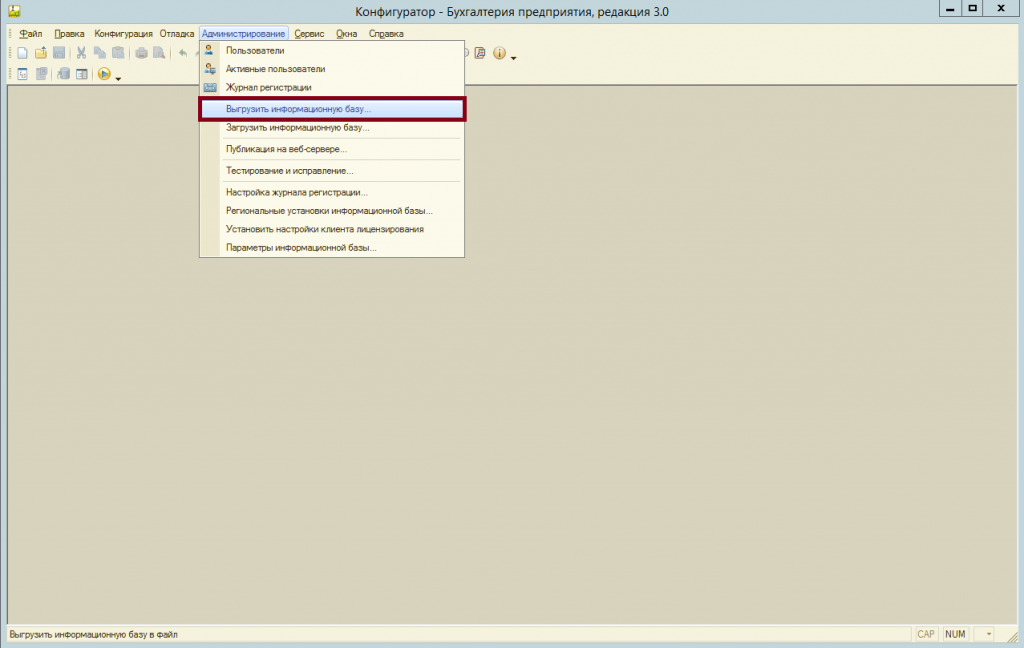The width and height of the screenshot is (1024, 648).
Task: Select Тестирование и исправление...
Action: point(332,170)
